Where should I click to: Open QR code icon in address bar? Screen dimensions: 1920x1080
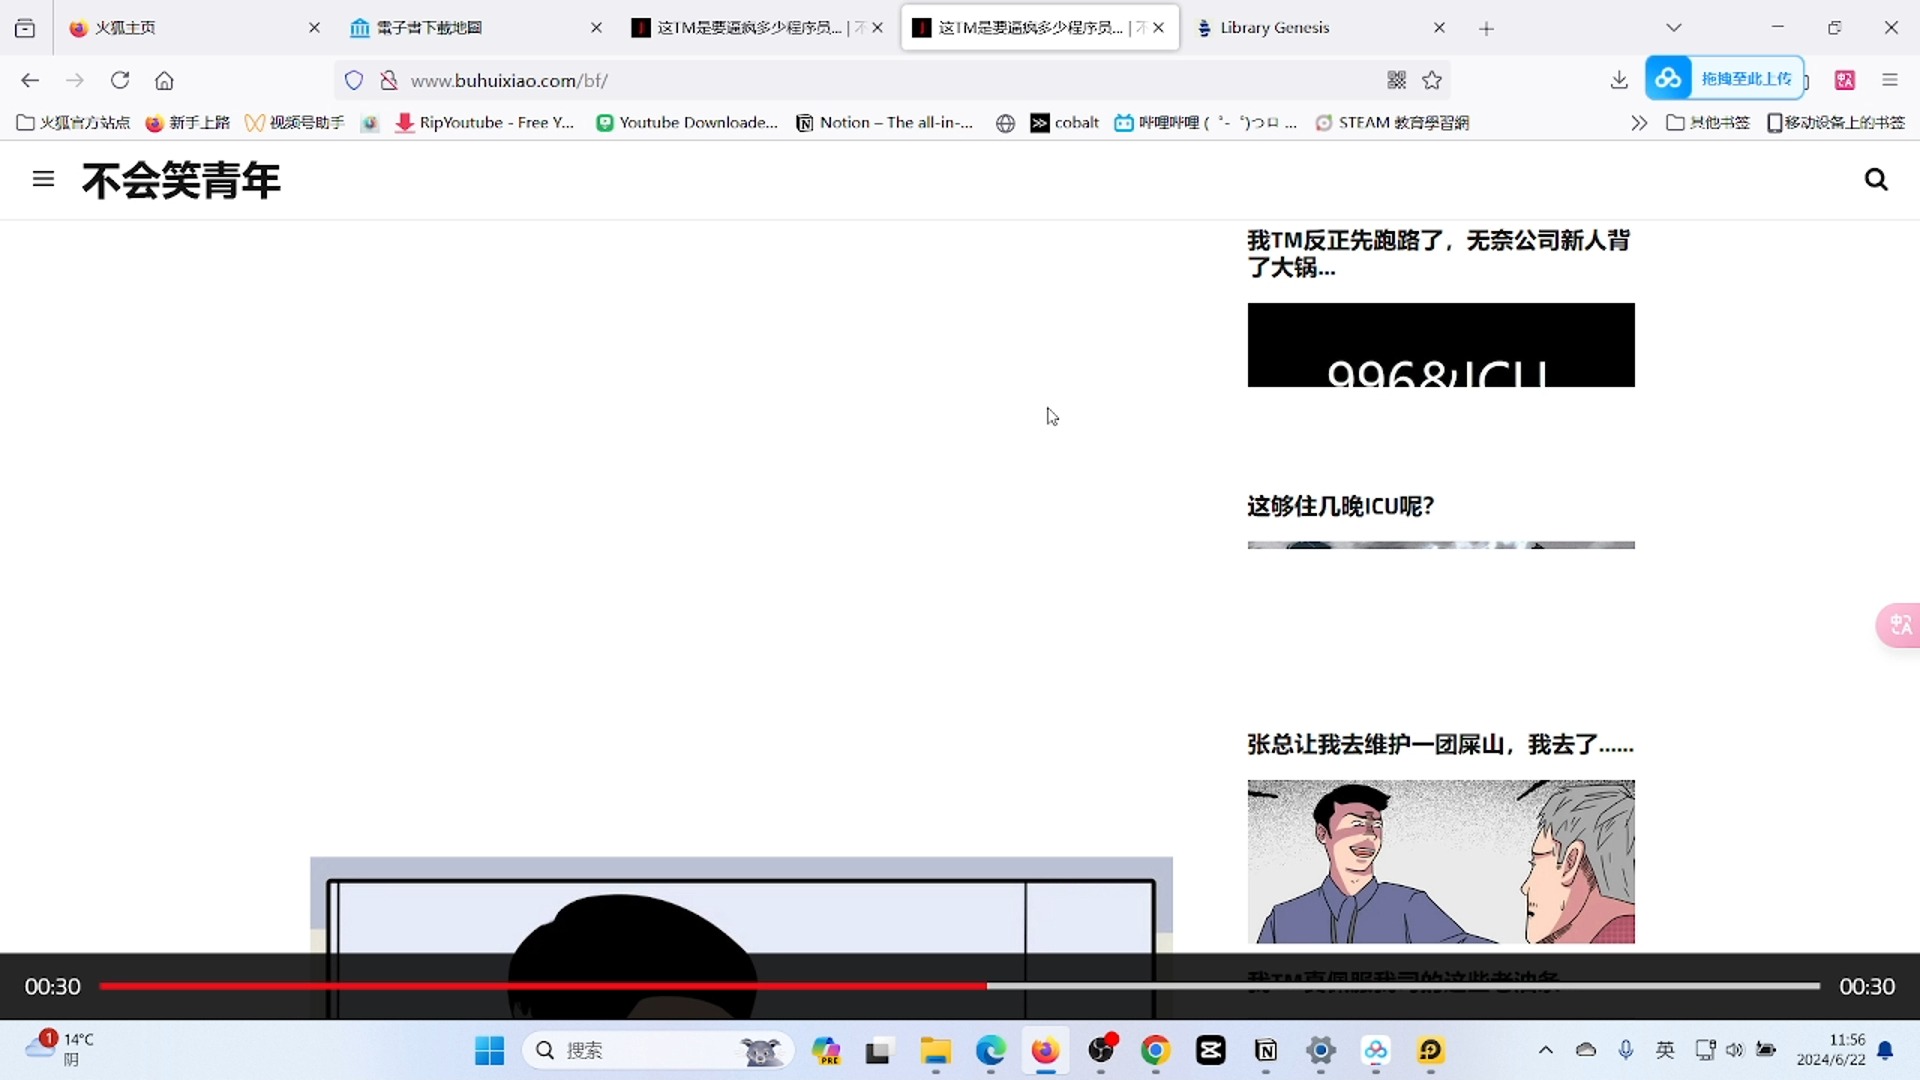pos(1397,80)
